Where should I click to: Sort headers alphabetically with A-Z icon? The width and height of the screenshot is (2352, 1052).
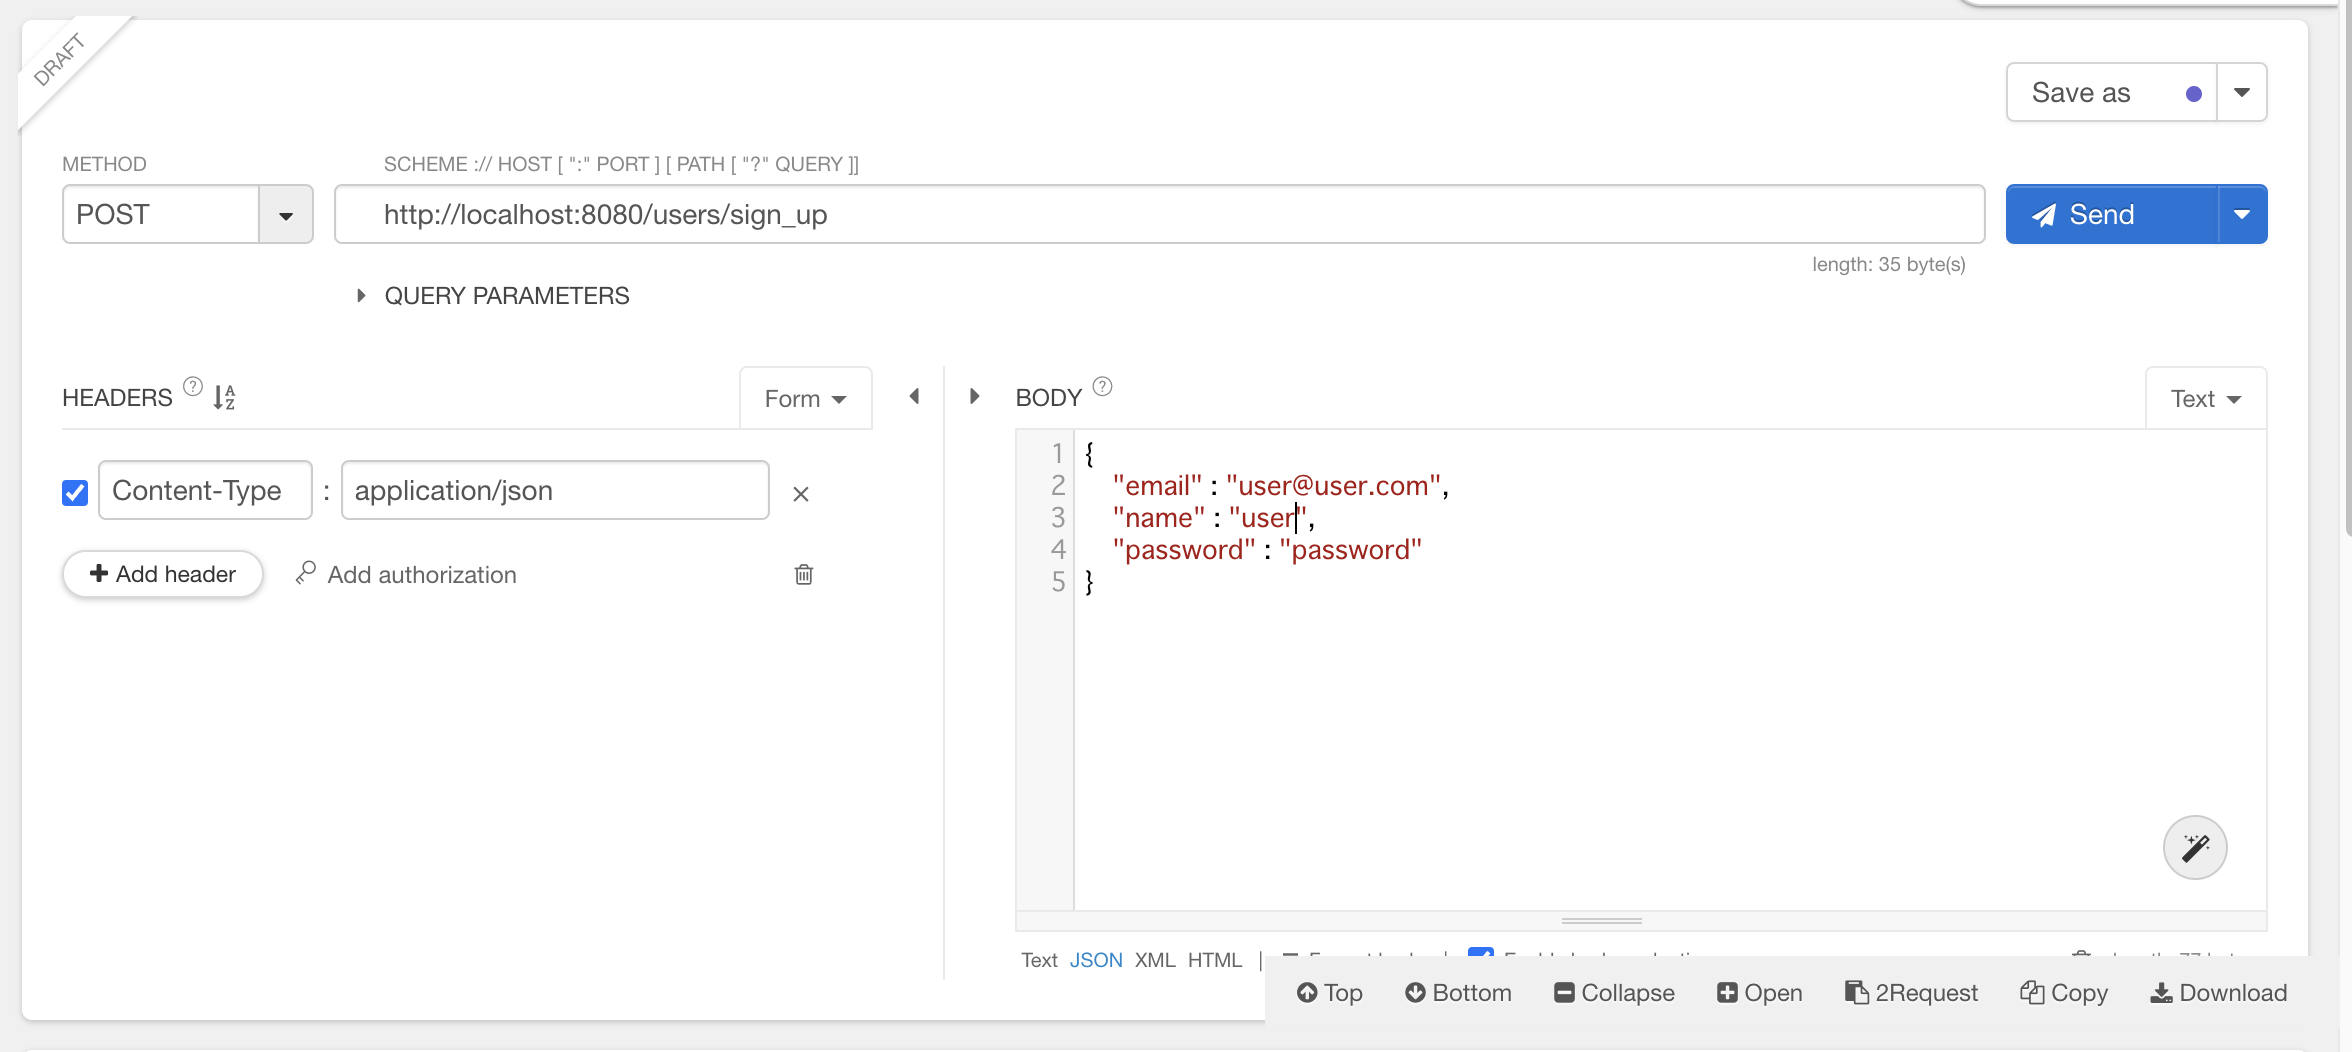[224, 398]
